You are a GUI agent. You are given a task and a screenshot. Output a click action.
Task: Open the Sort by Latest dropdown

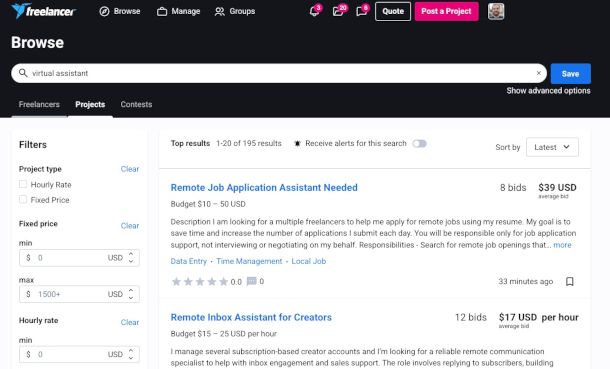point(552,147)
